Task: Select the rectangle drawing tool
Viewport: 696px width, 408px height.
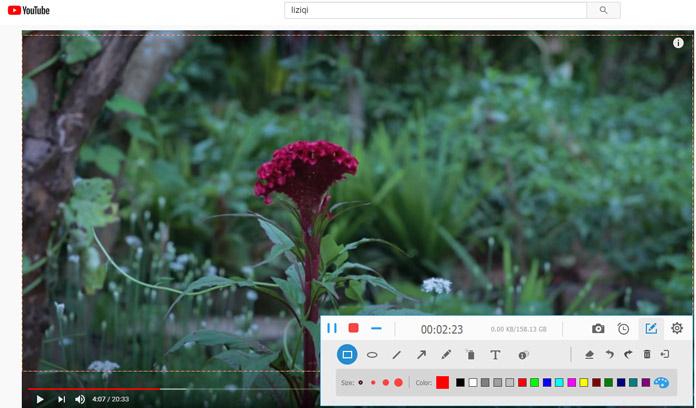Action: pos(347,354)
